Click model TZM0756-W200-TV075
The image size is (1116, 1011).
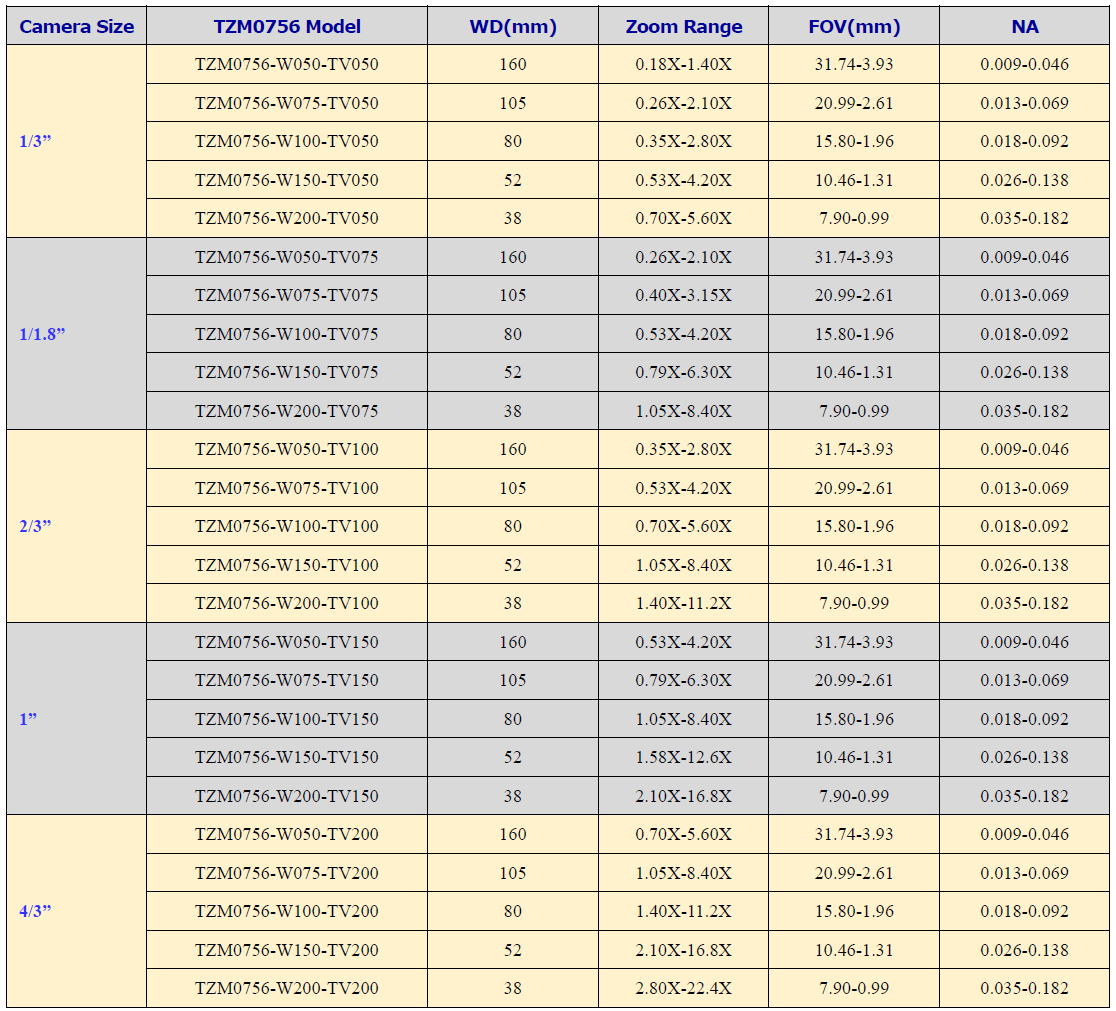287,411
